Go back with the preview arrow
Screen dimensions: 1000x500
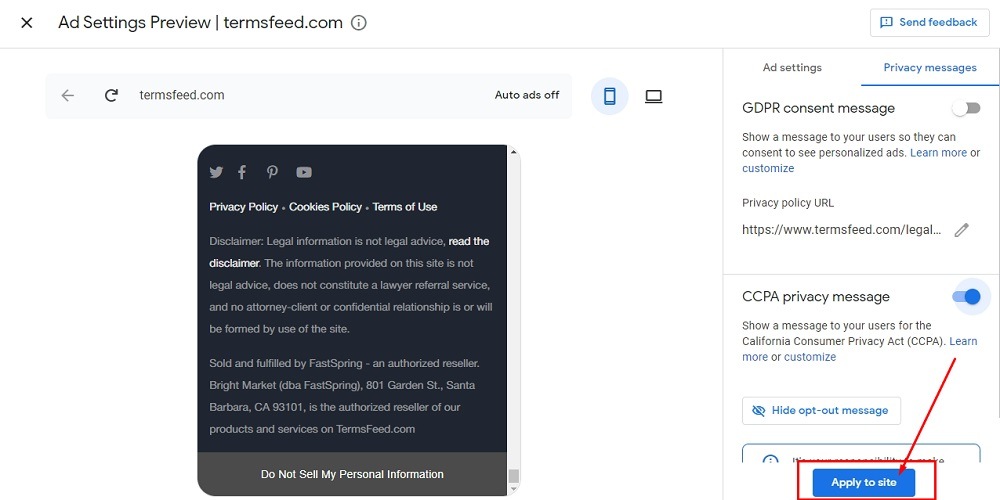[x=68, y=96]
